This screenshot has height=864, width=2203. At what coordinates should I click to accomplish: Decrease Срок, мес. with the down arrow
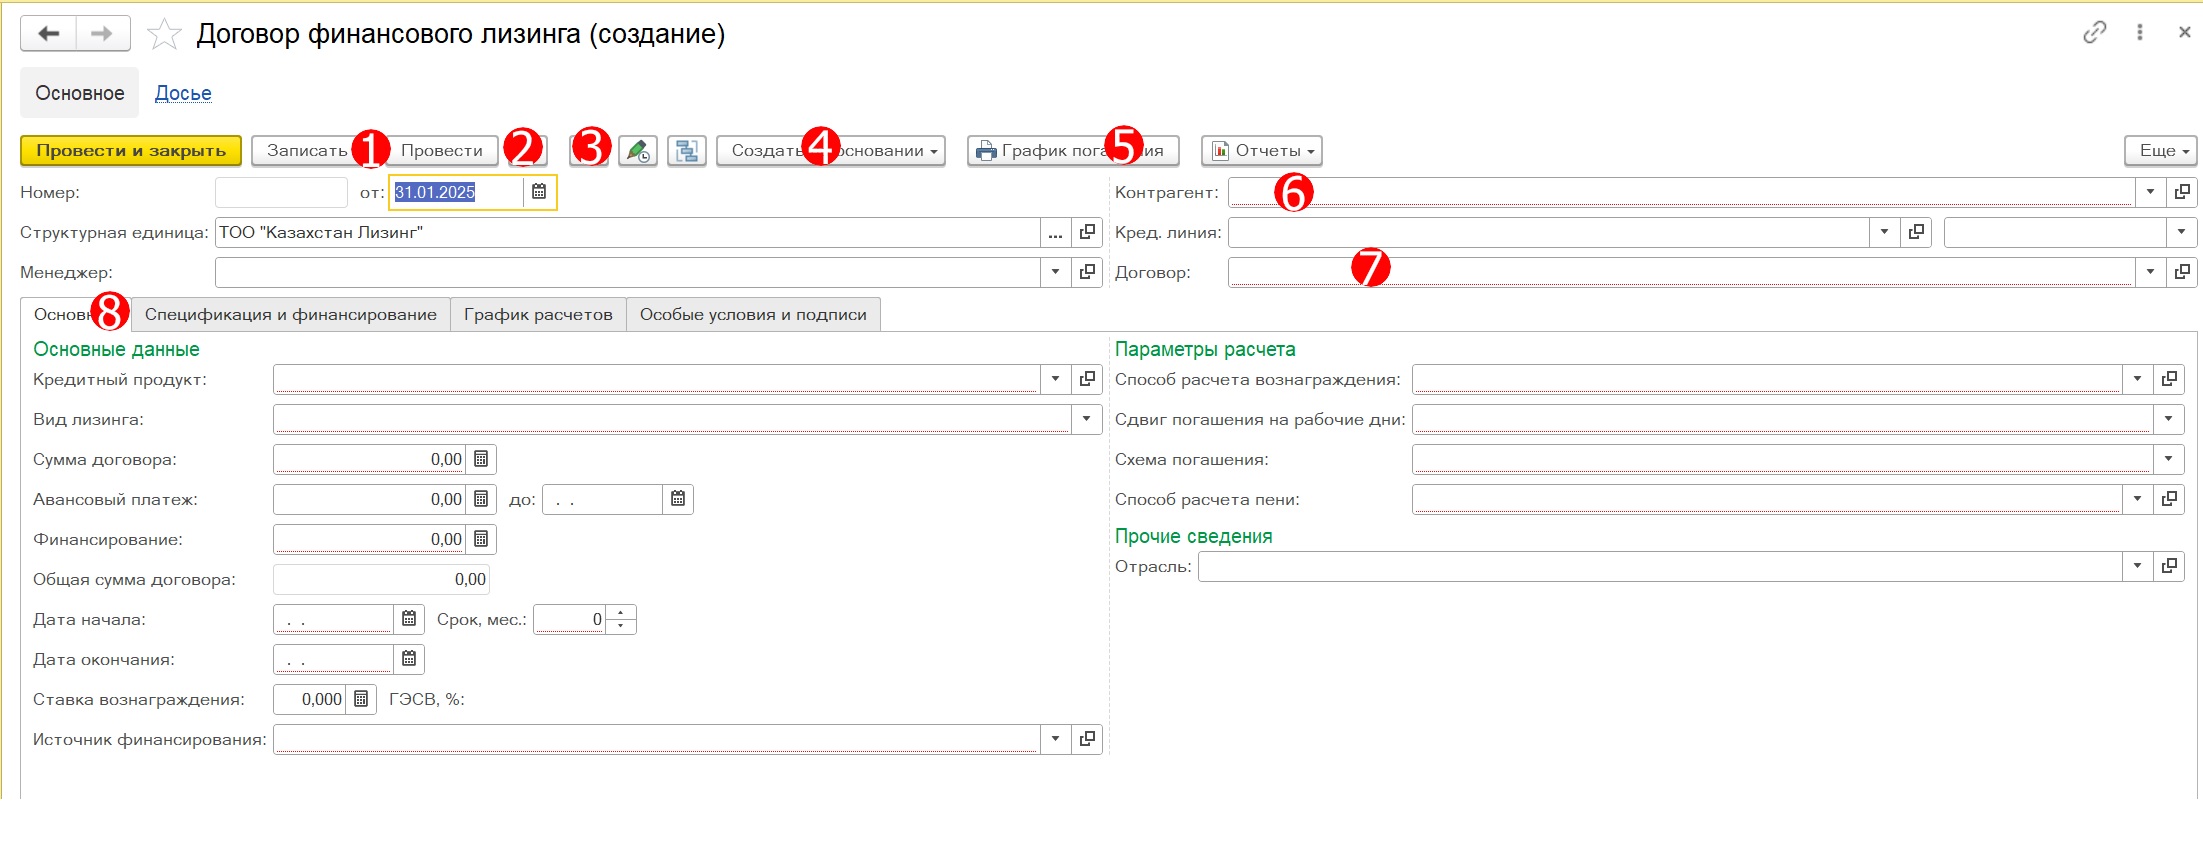pyautogui.click(x=621, y=626)
